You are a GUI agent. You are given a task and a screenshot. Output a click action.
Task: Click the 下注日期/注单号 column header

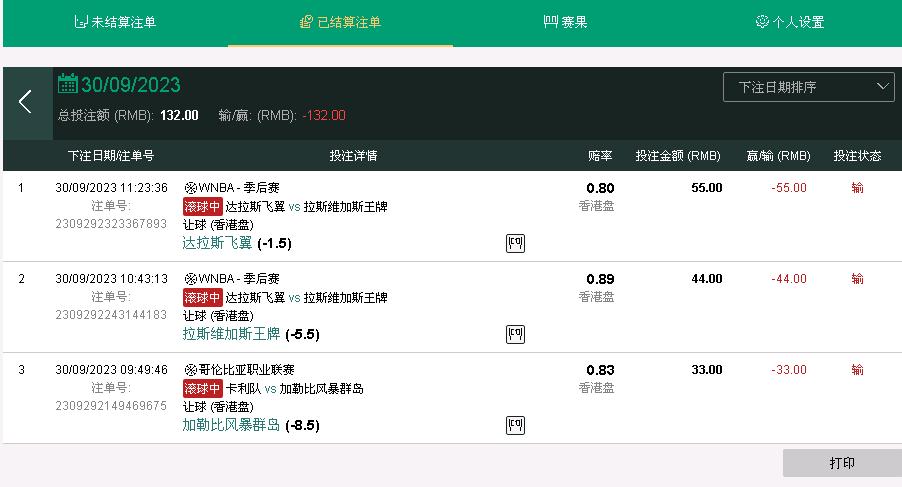tap(111, 156)
